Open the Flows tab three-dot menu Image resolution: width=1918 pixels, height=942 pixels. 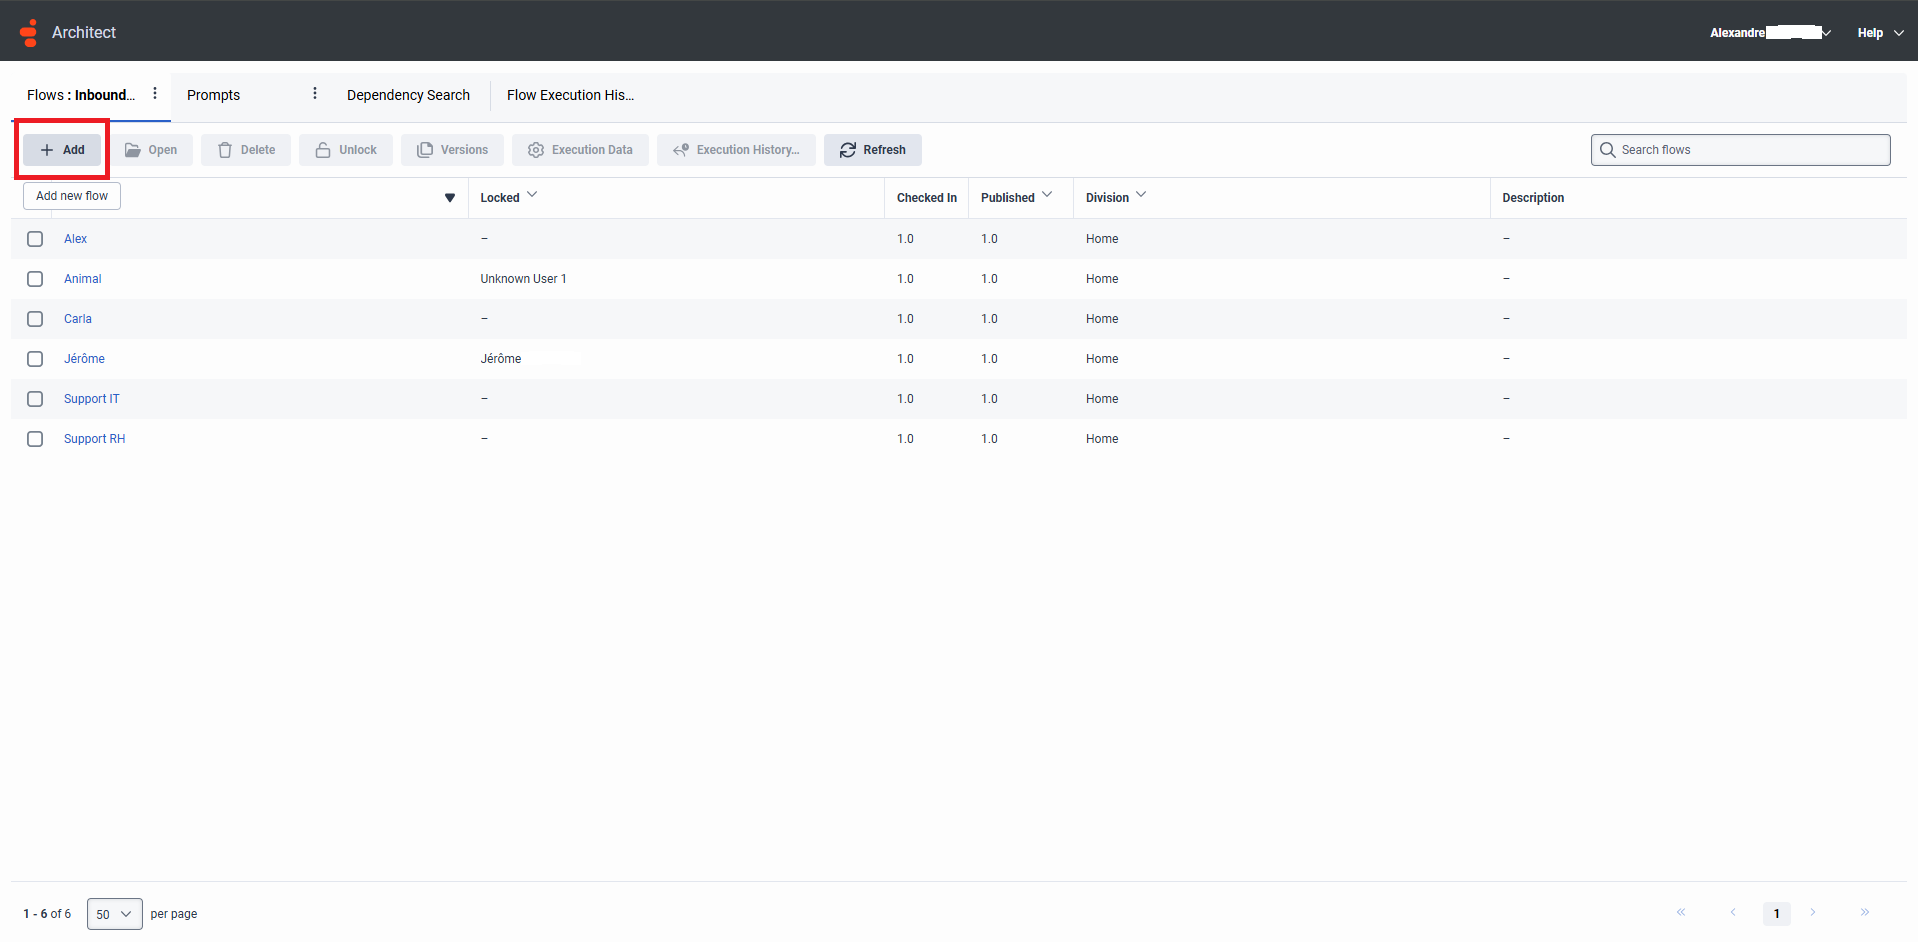click(x=155, y=94)
